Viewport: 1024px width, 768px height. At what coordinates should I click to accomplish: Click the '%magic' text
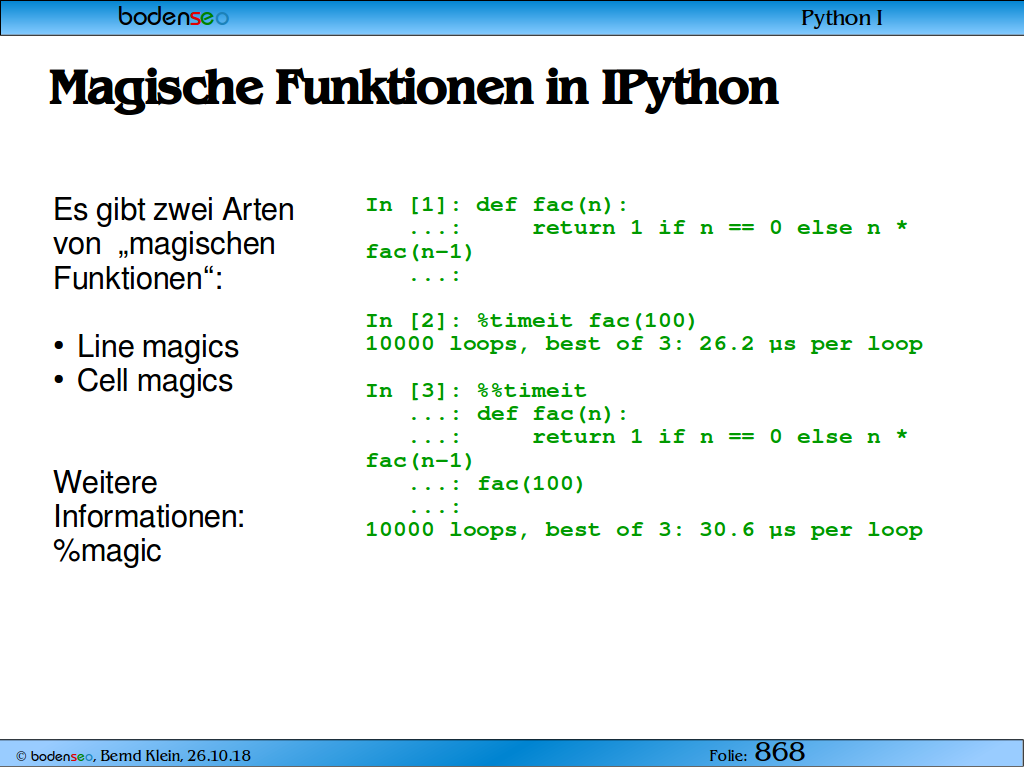click(107, 551)
